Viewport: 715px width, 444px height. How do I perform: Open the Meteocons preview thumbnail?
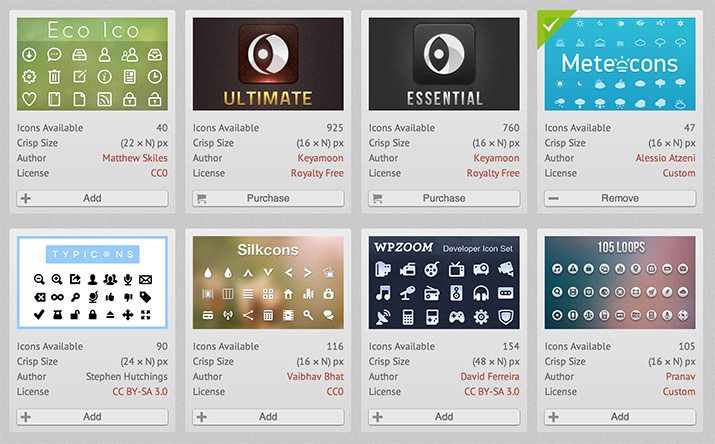coord(620,64)
